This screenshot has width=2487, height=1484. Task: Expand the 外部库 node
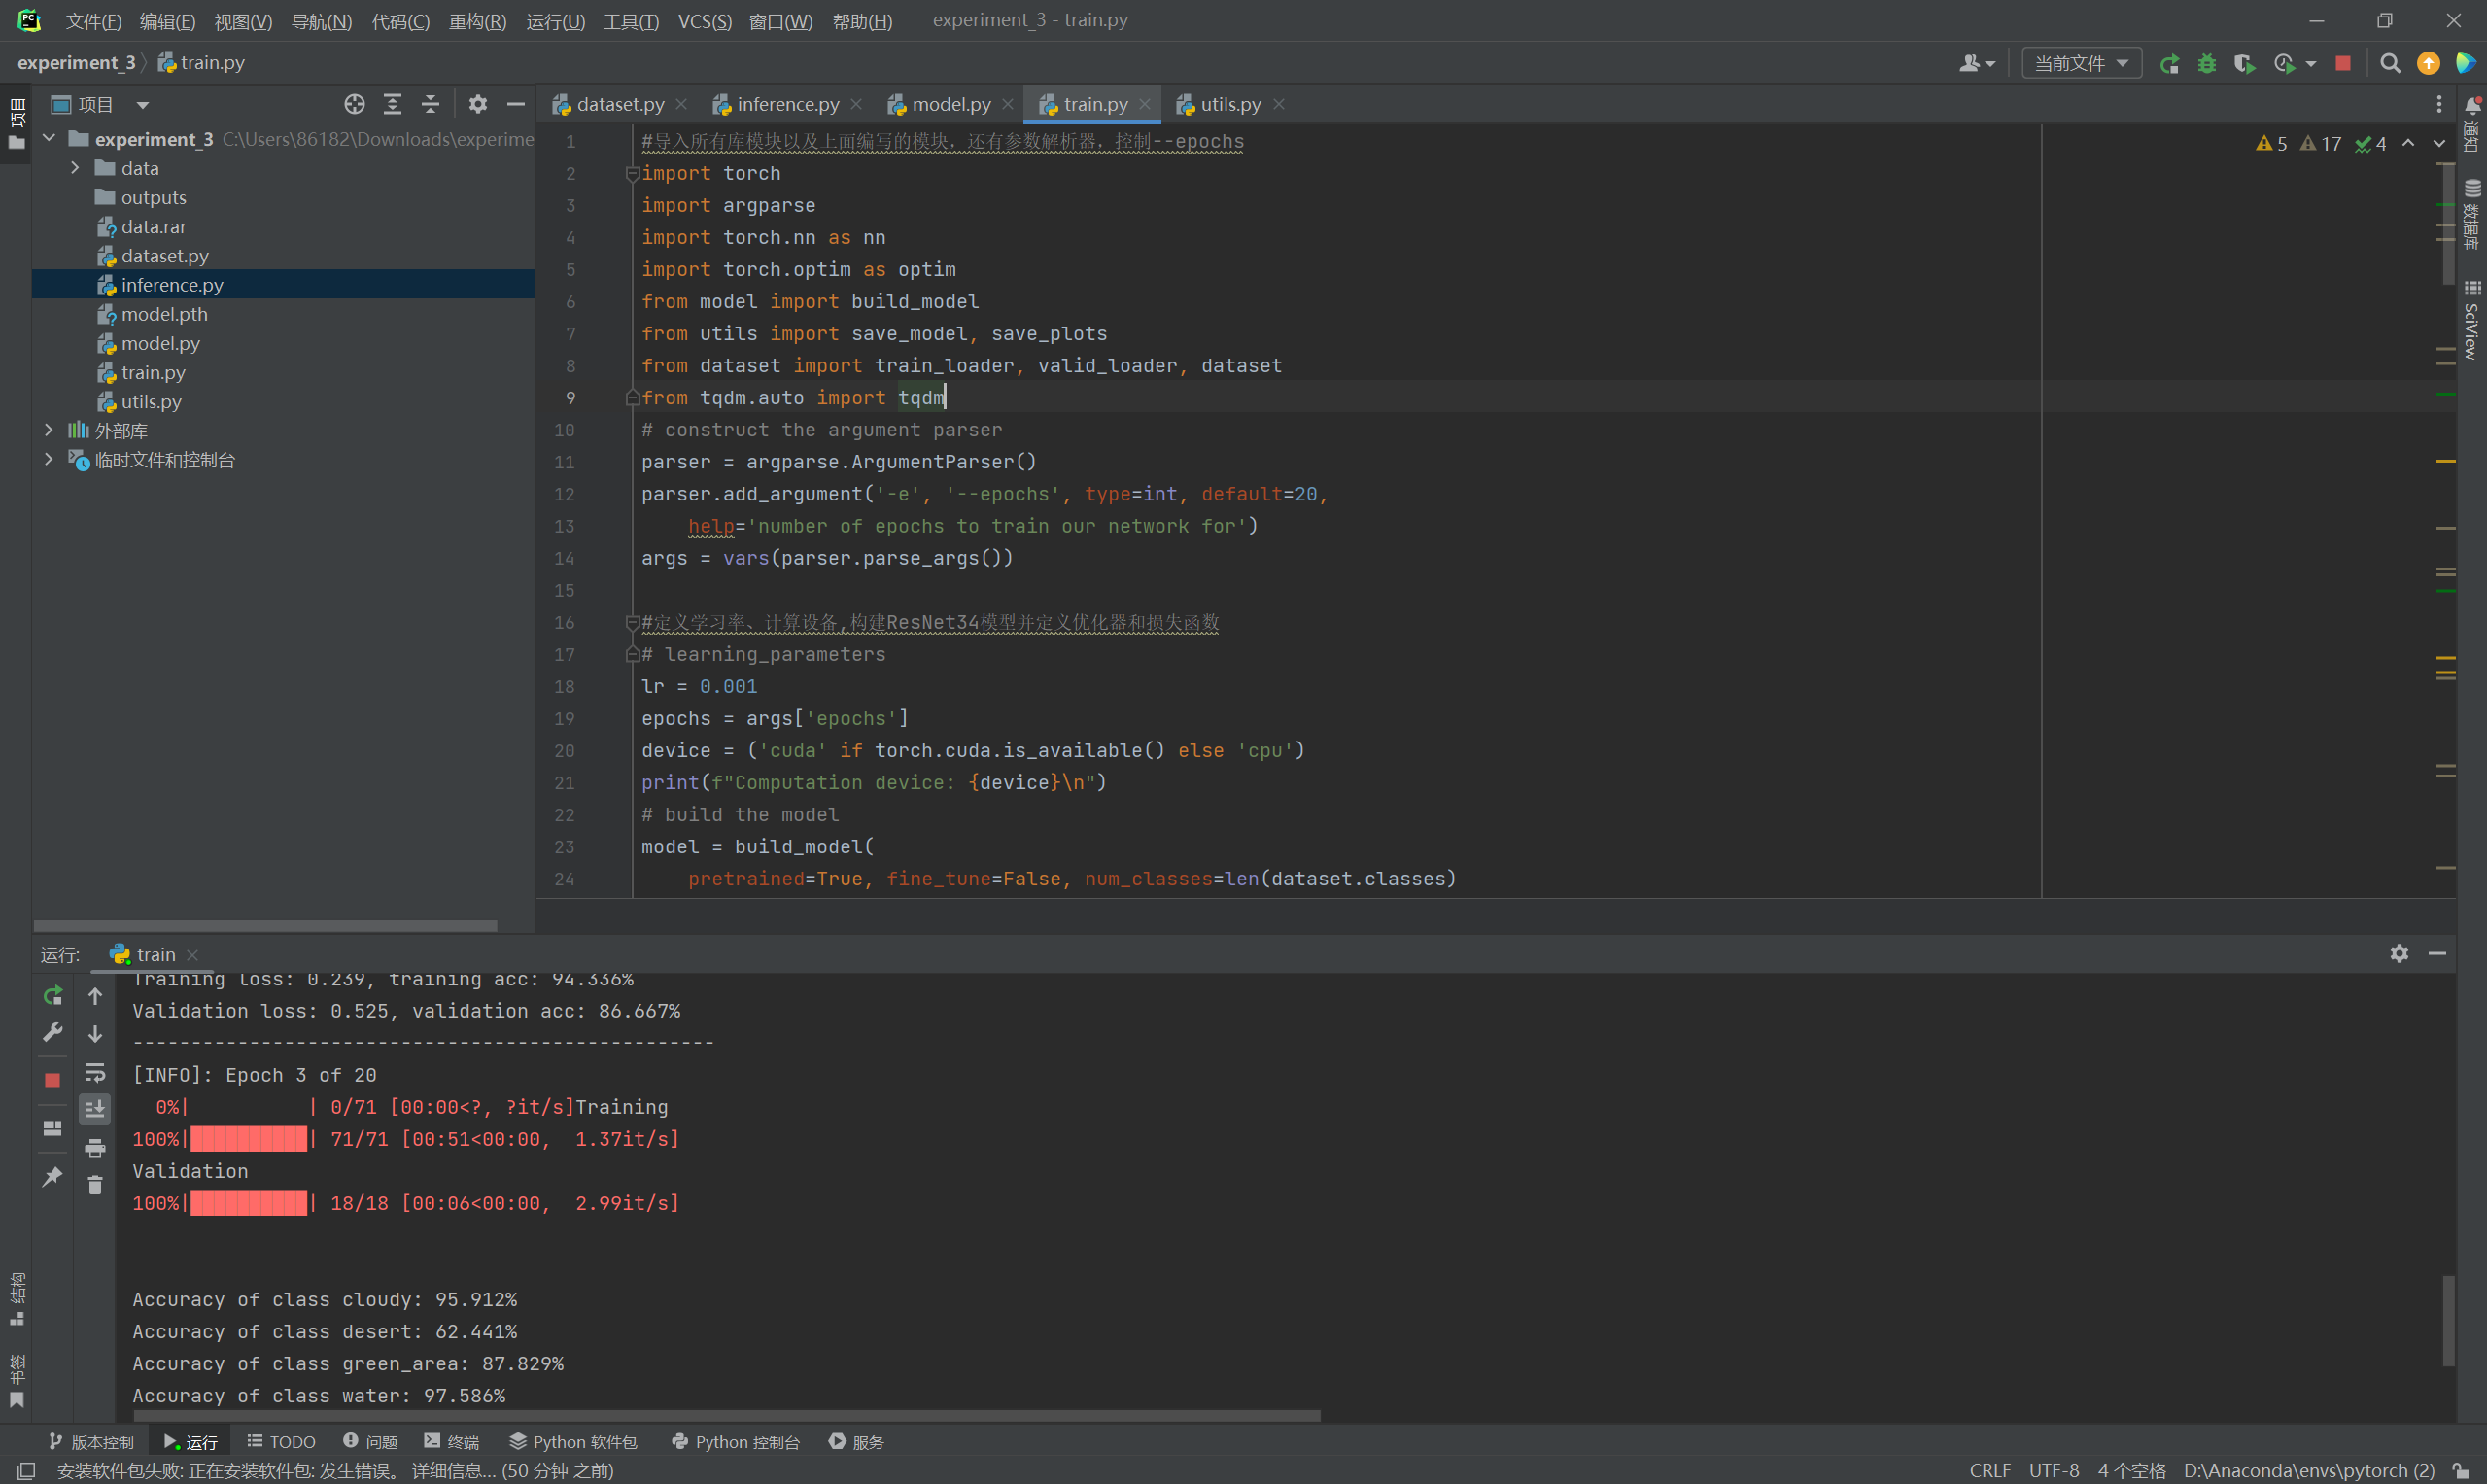(49, 430)
